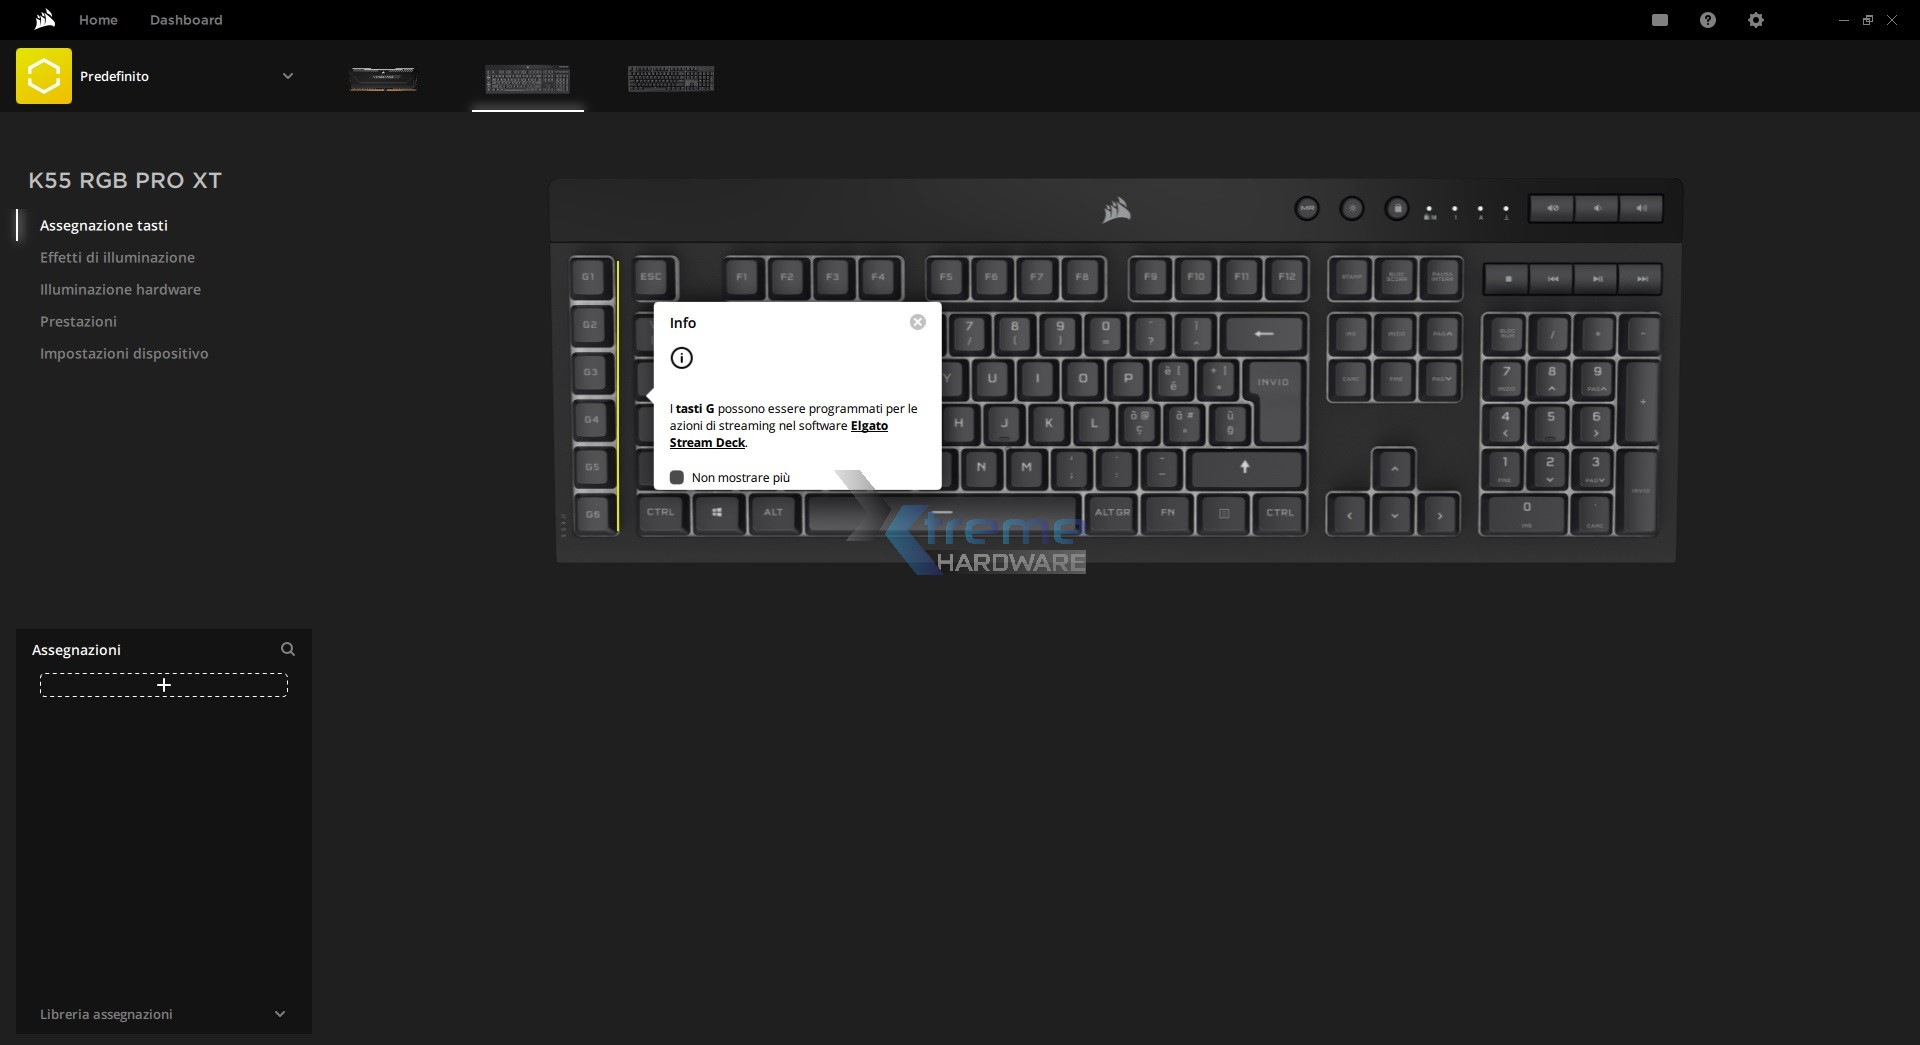Click the help question mark icon
Viewport: 1920px width, 1045px height.
pyautogui.click(x=1707, y=20)
